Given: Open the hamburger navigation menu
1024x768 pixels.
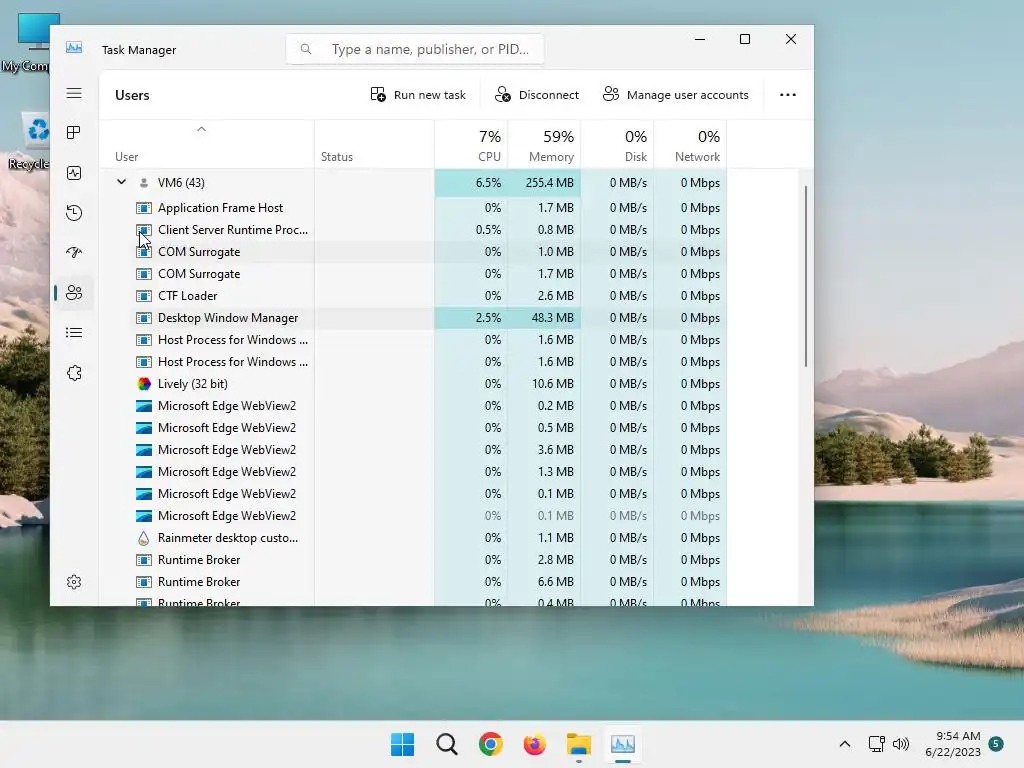Looking at the screenshot, I should coord(74,93).
